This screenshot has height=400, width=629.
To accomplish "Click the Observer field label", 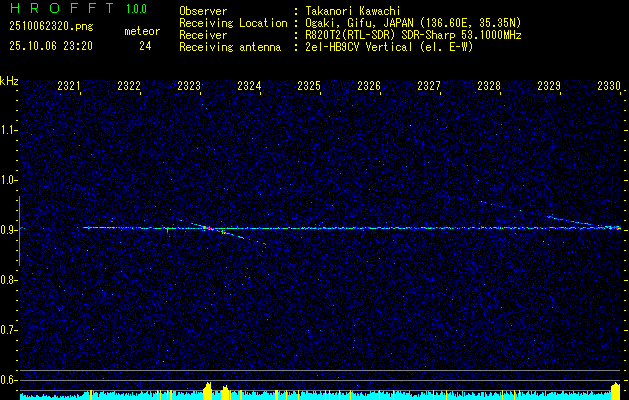I will tap(203, 11).
